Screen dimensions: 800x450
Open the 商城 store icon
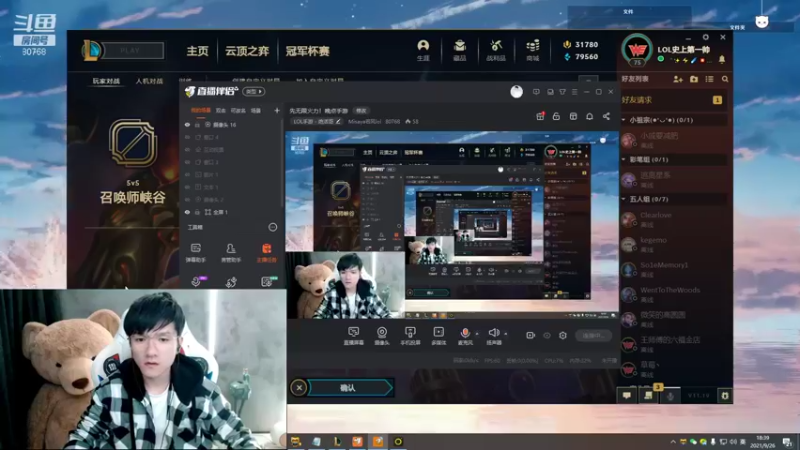point(533,50)
